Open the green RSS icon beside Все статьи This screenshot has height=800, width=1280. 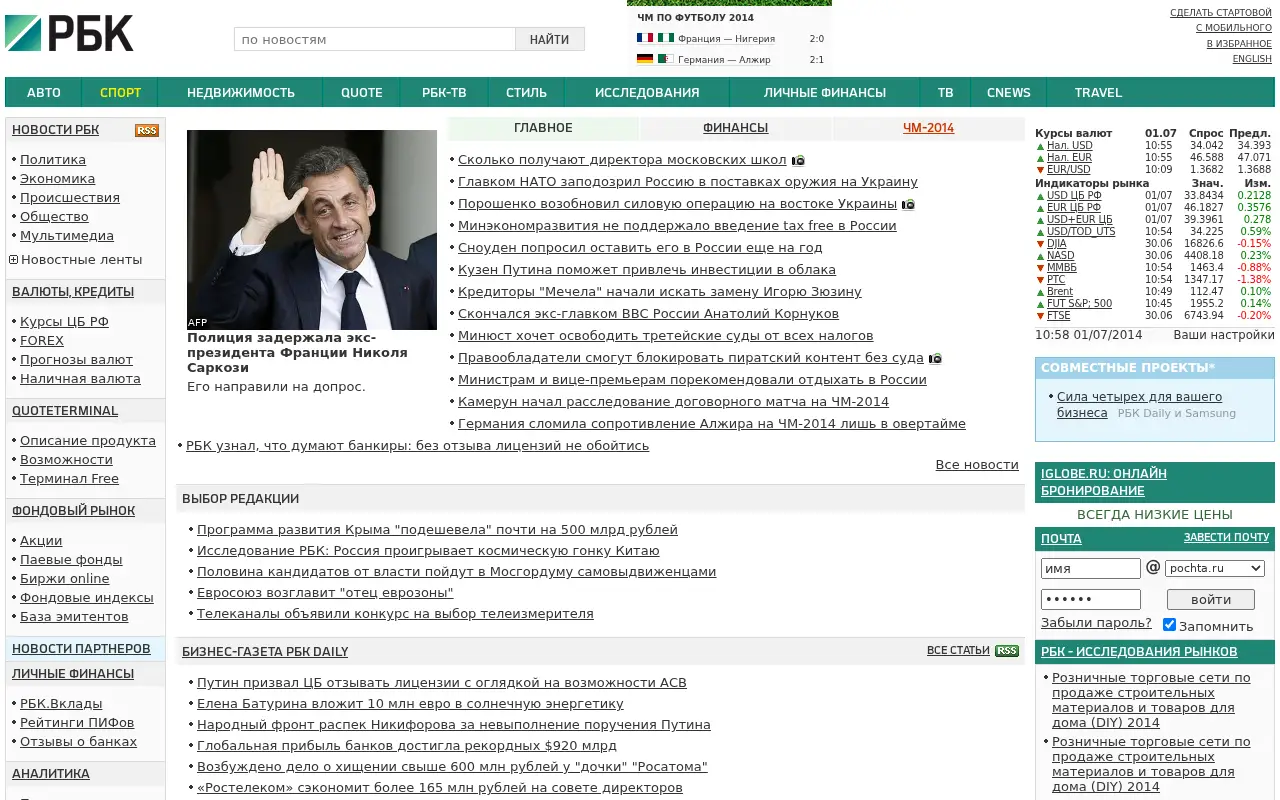[x=1007, y=651]
